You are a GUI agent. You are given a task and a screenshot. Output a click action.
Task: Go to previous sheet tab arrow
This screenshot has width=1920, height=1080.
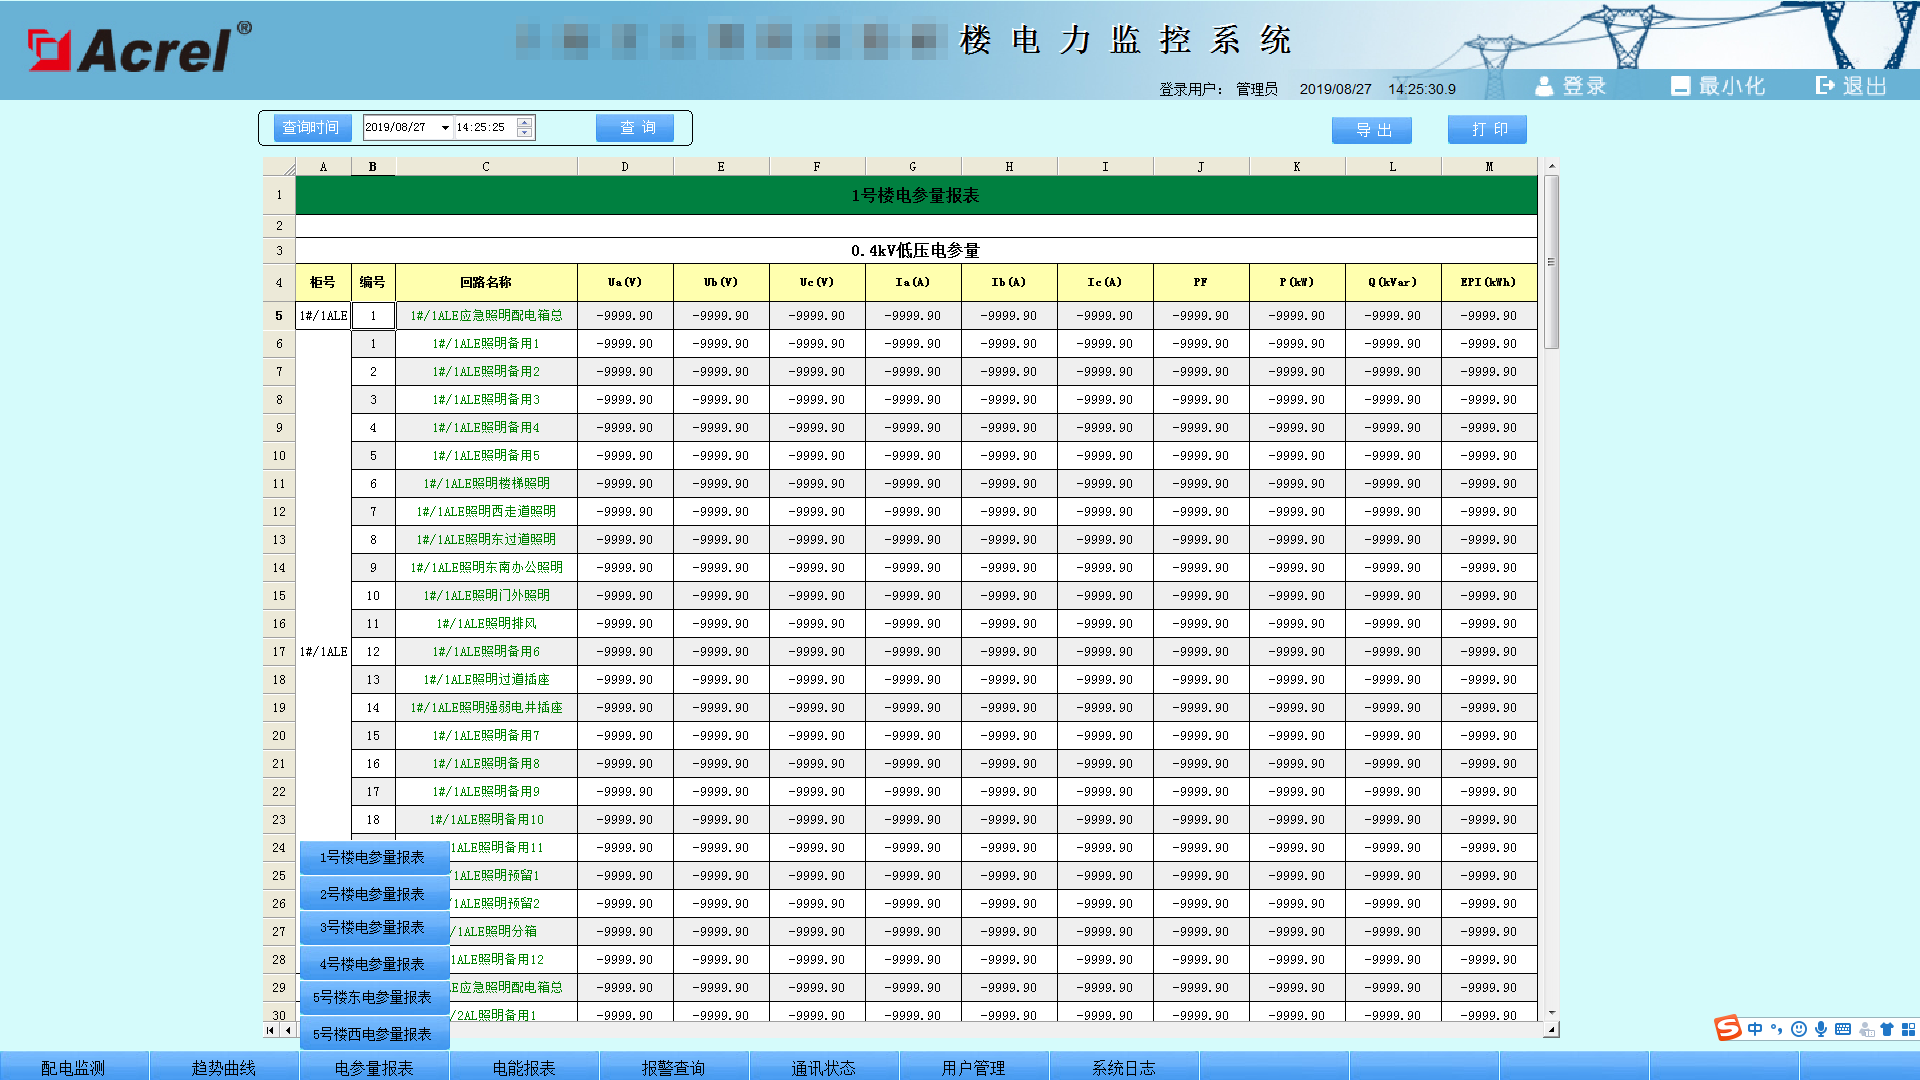[288, 1030]
